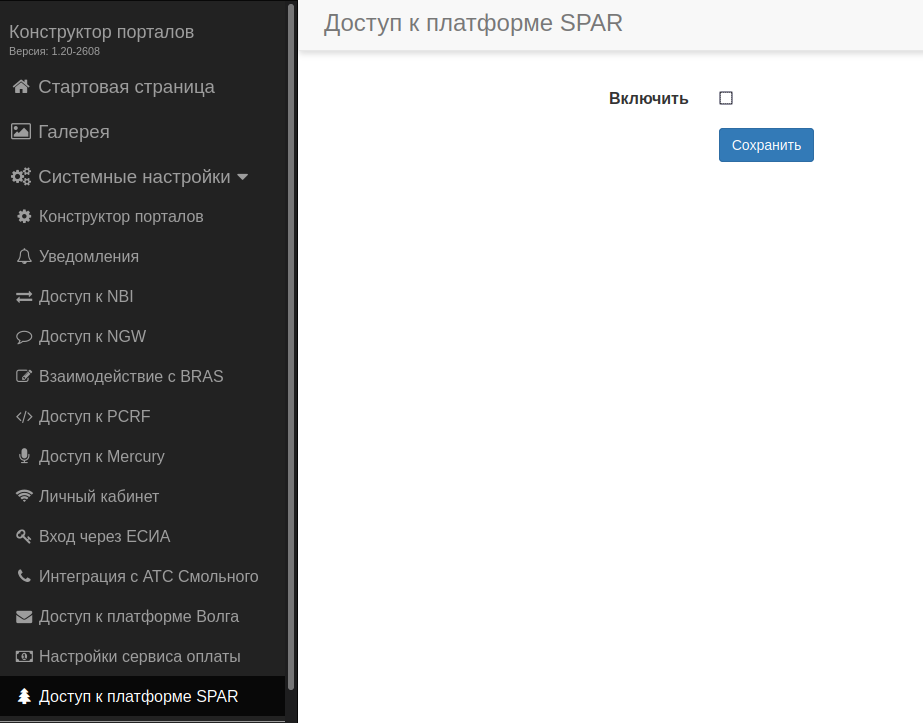Click the envelope icon beside Доступ к платформе Волга
Viewport: 923px width, 723px height.
(24, 616)
